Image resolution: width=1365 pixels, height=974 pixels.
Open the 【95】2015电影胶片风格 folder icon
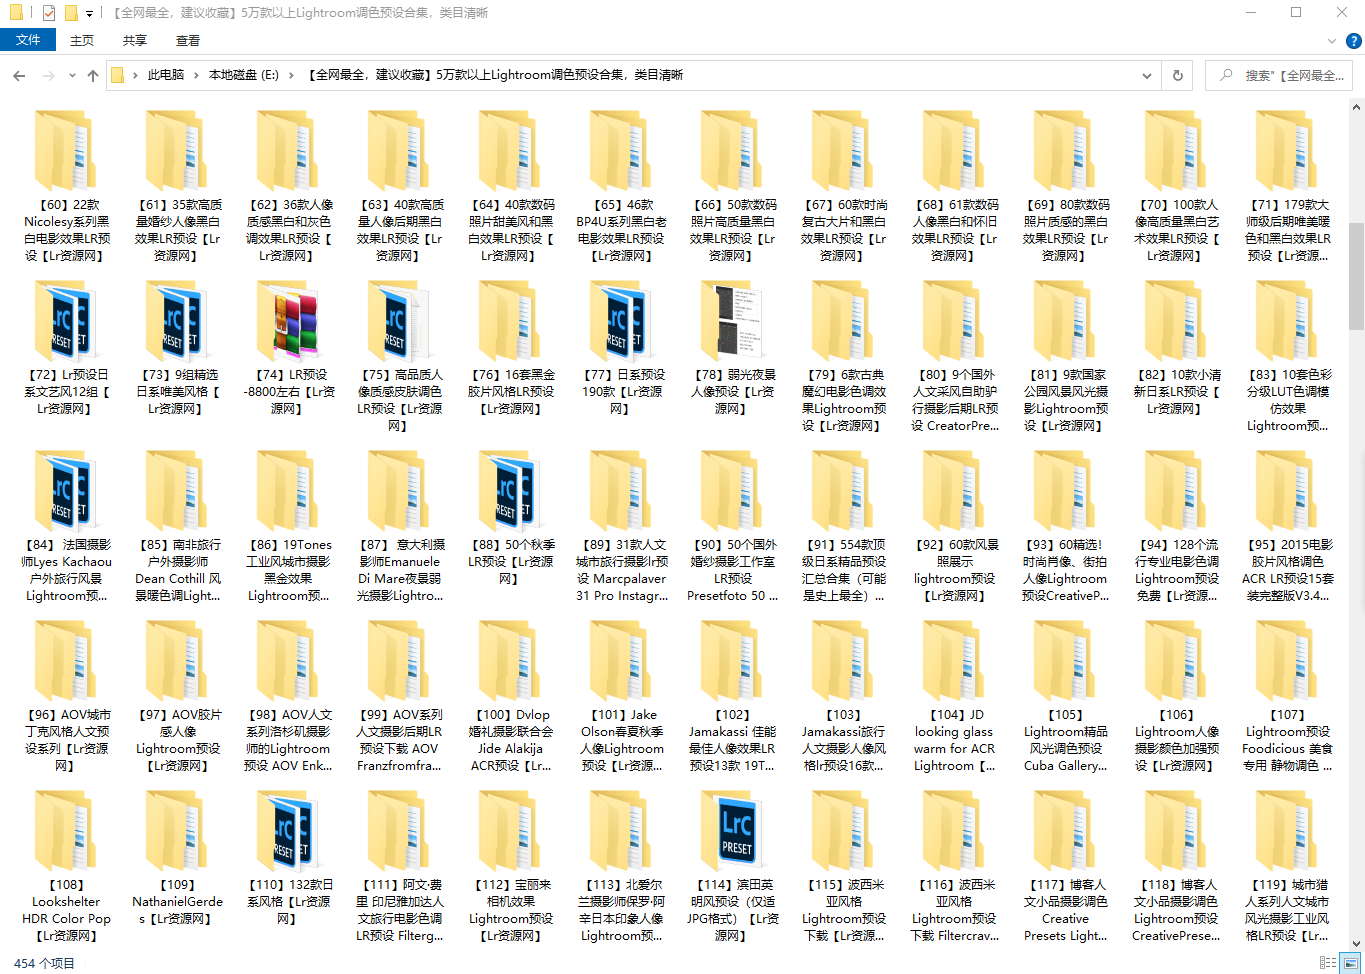pos(1287,491)
